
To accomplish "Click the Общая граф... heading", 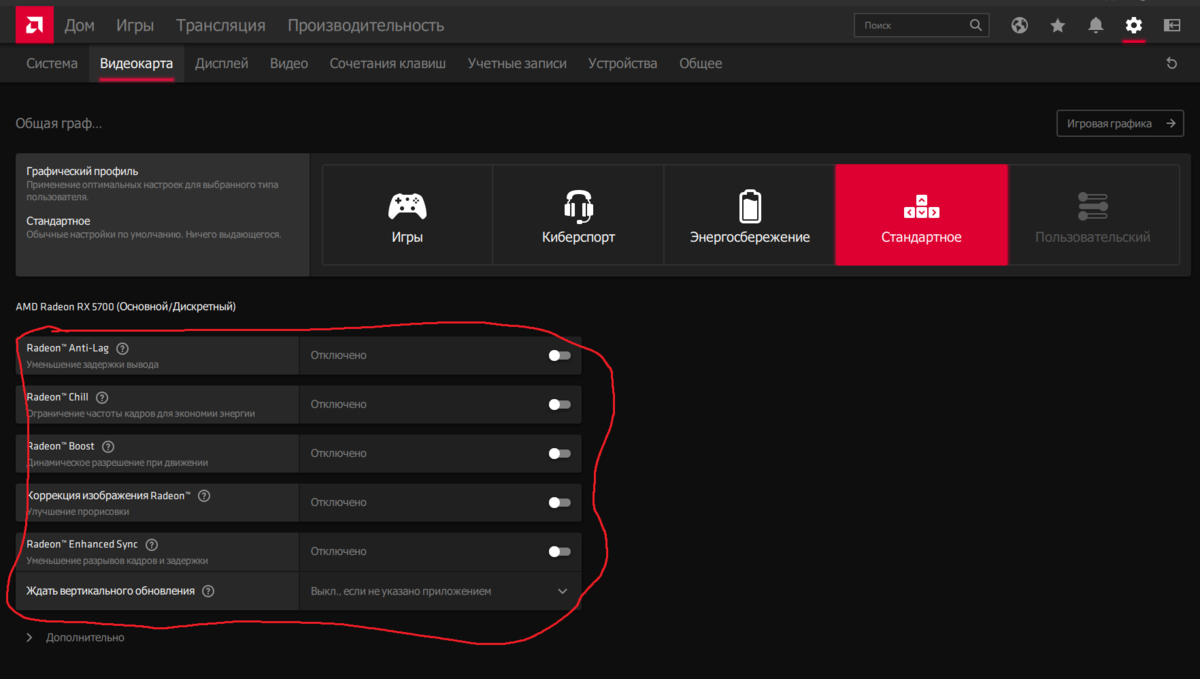I will tap(59, 123).
